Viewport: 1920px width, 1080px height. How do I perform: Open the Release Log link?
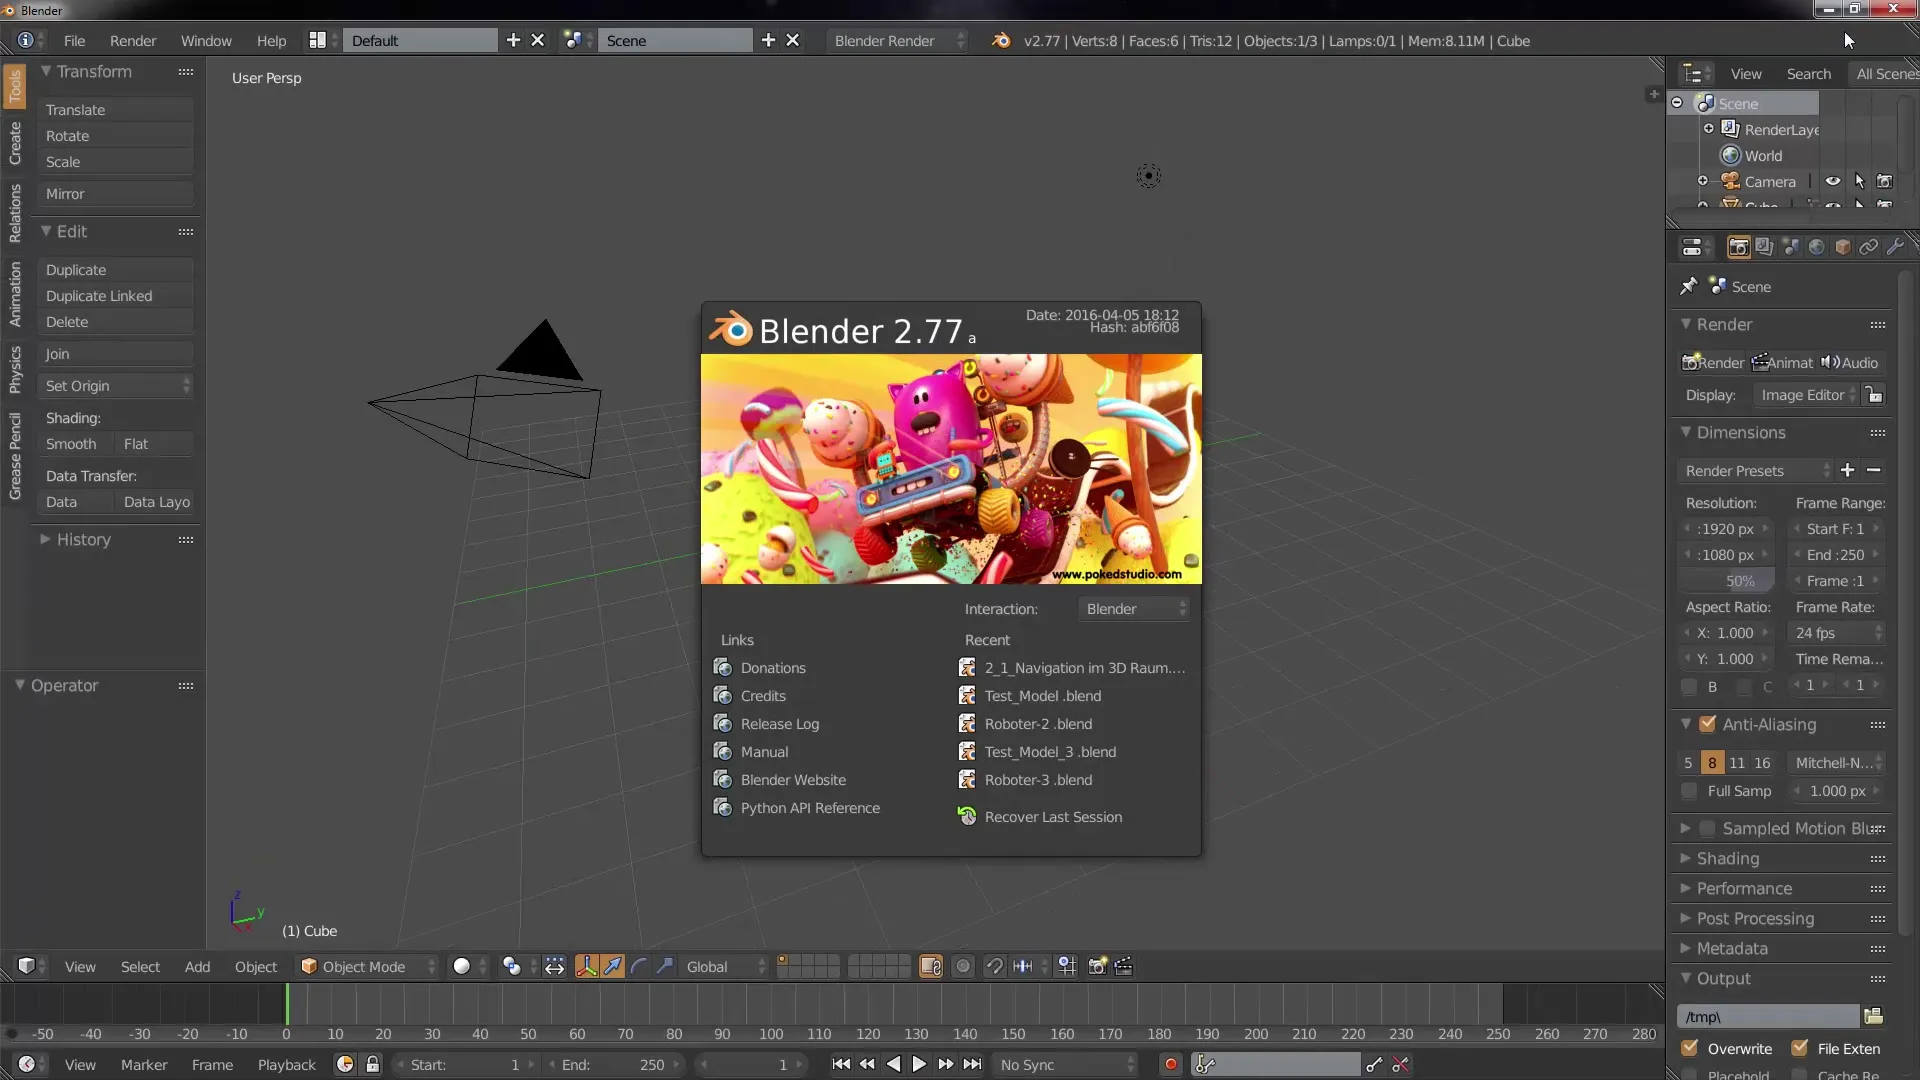[779, 723]
